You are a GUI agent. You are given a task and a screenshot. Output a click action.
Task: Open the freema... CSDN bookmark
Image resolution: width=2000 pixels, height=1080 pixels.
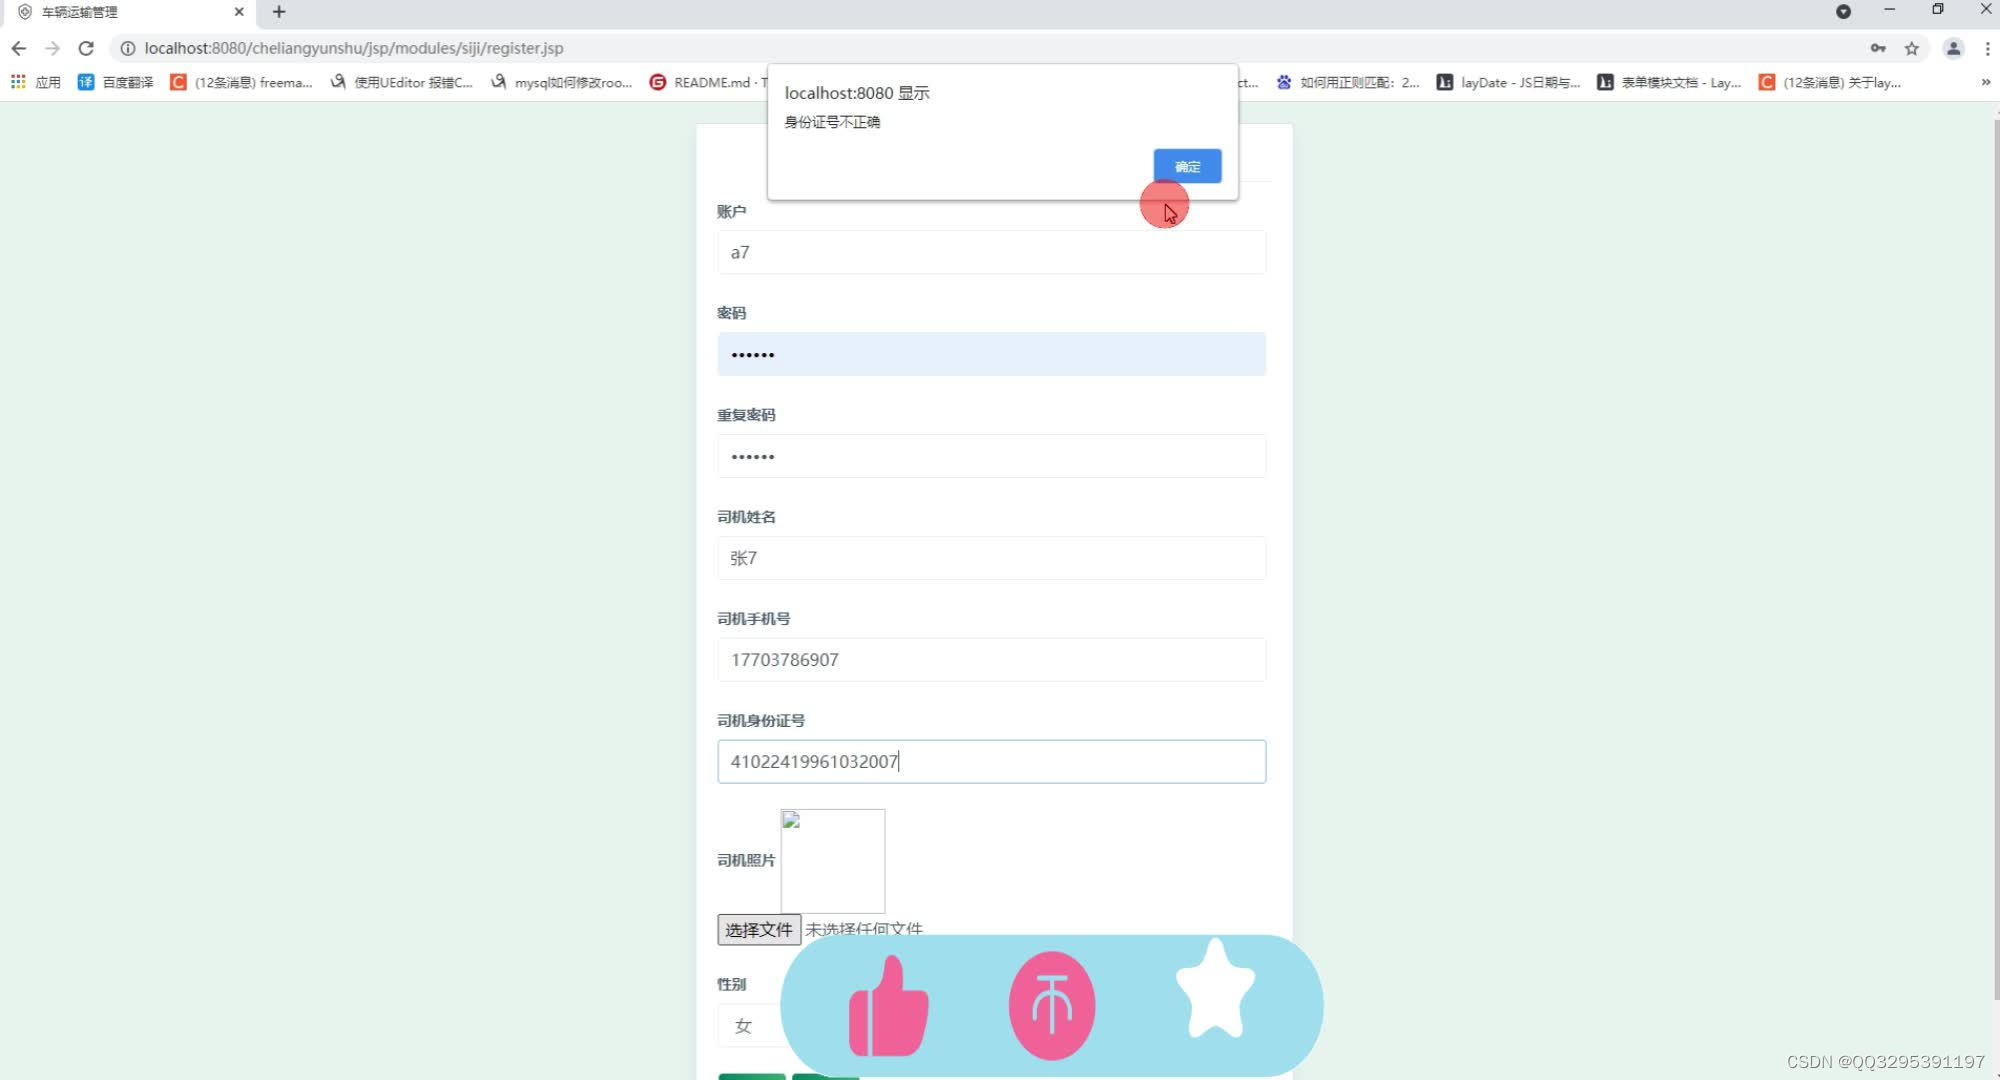click(241, 82)
